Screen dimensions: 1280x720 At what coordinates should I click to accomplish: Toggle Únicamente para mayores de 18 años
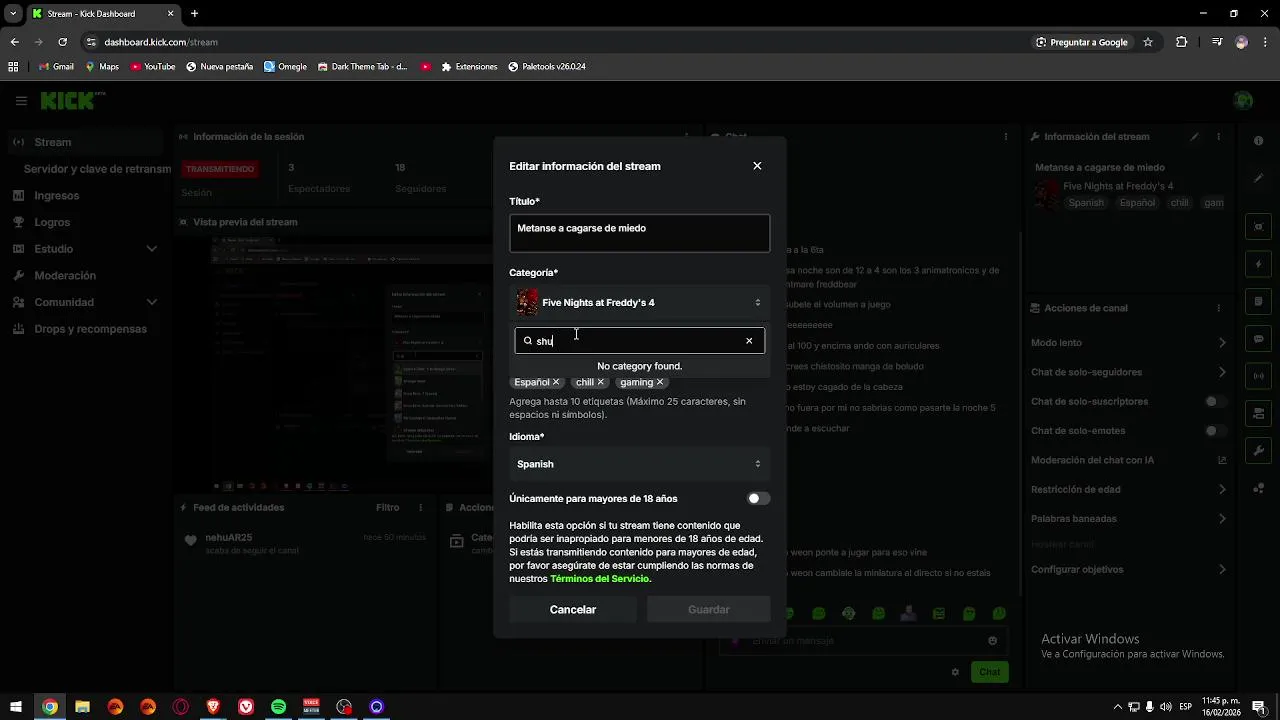coord(758,498)
